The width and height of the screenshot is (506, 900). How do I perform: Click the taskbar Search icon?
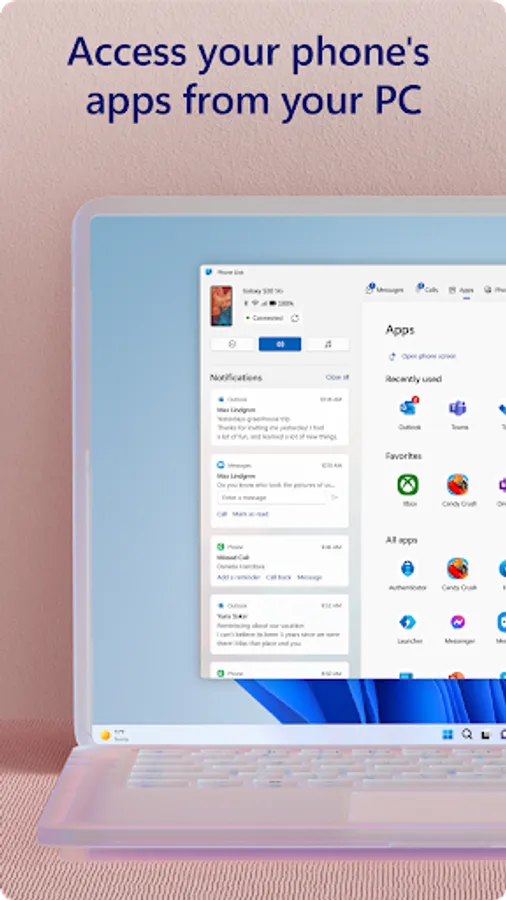coord(468,734)
